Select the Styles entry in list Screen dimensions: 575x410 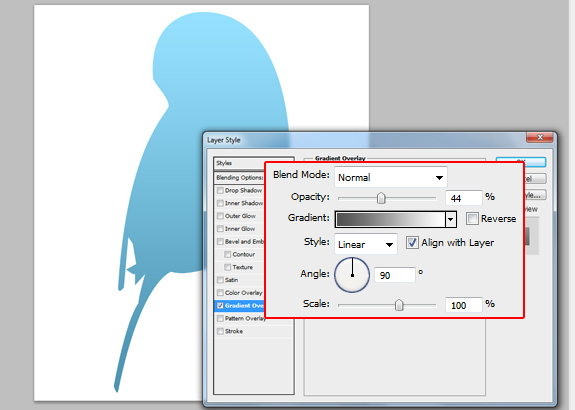coord(240,163)
